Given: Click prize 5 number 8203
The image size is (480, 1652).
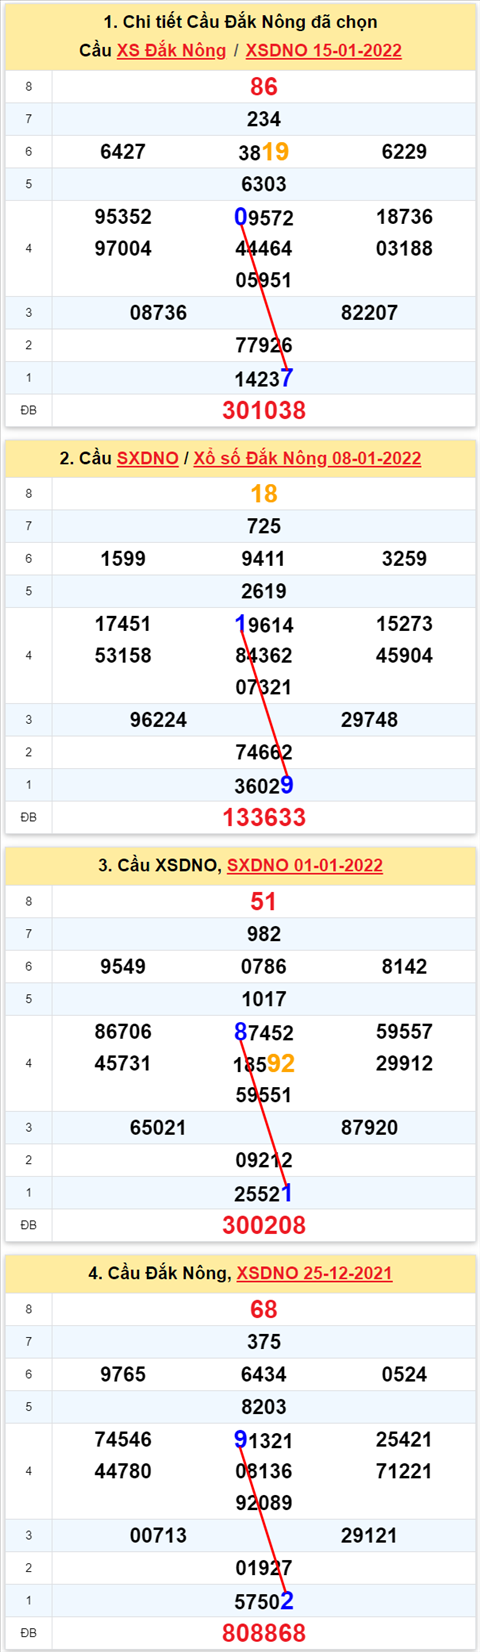Looking at the screenshot, I should click(264, 1407).
